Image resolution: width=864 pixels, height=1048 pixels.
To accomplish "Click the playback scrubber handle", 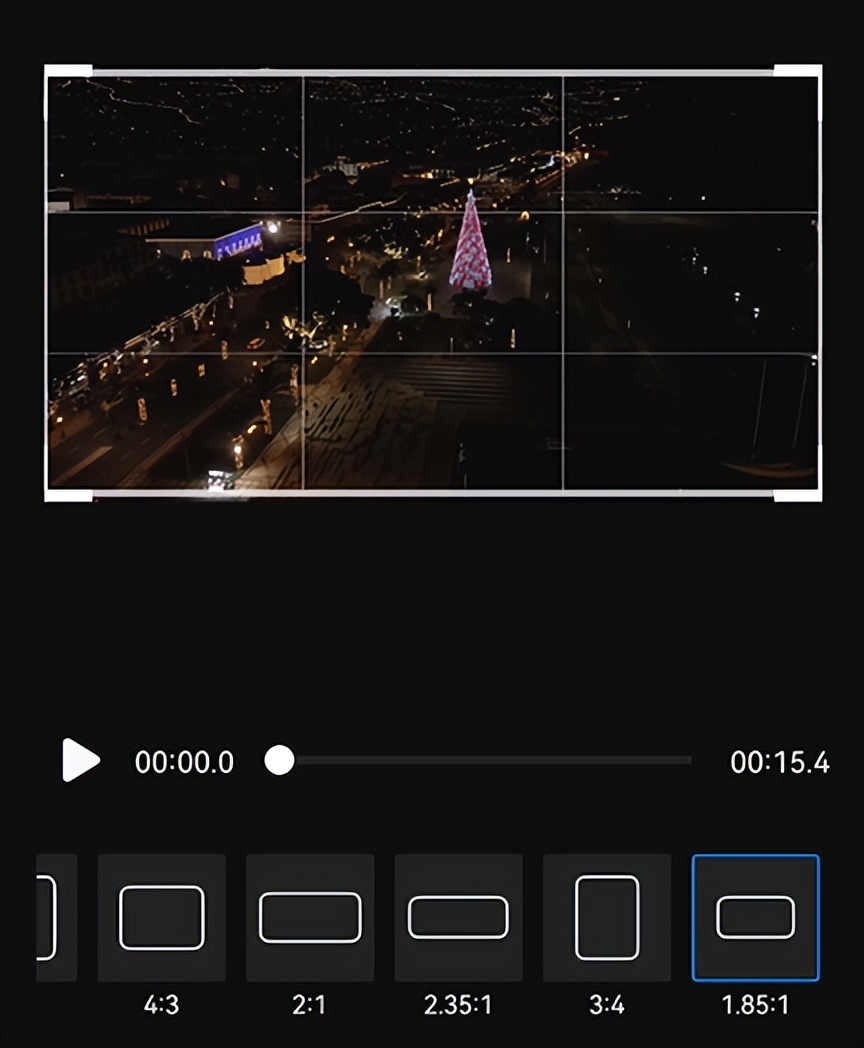I will click(x=279, y=761).
